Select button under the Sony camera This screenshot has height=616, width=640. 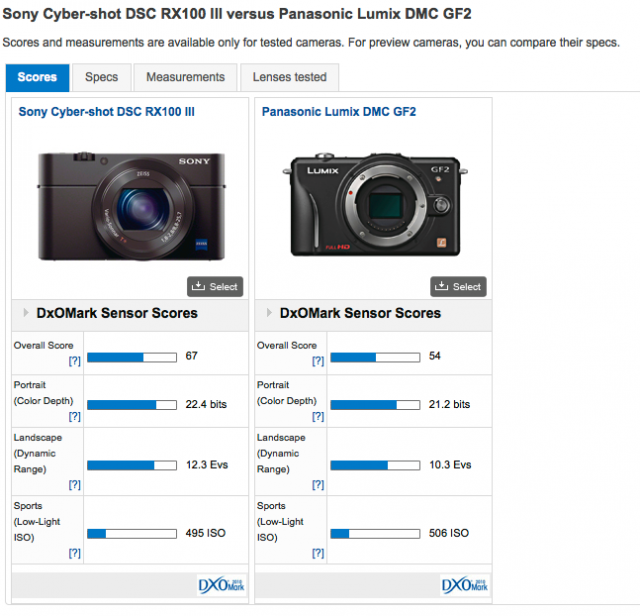[x=215, y=287]
